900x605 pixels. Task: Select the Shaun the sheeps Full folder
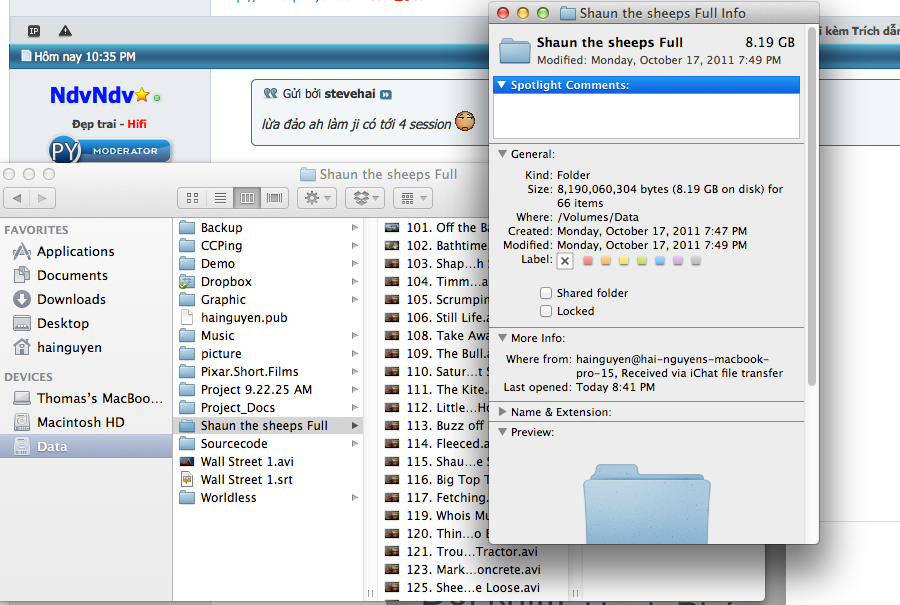coord(269,426)
